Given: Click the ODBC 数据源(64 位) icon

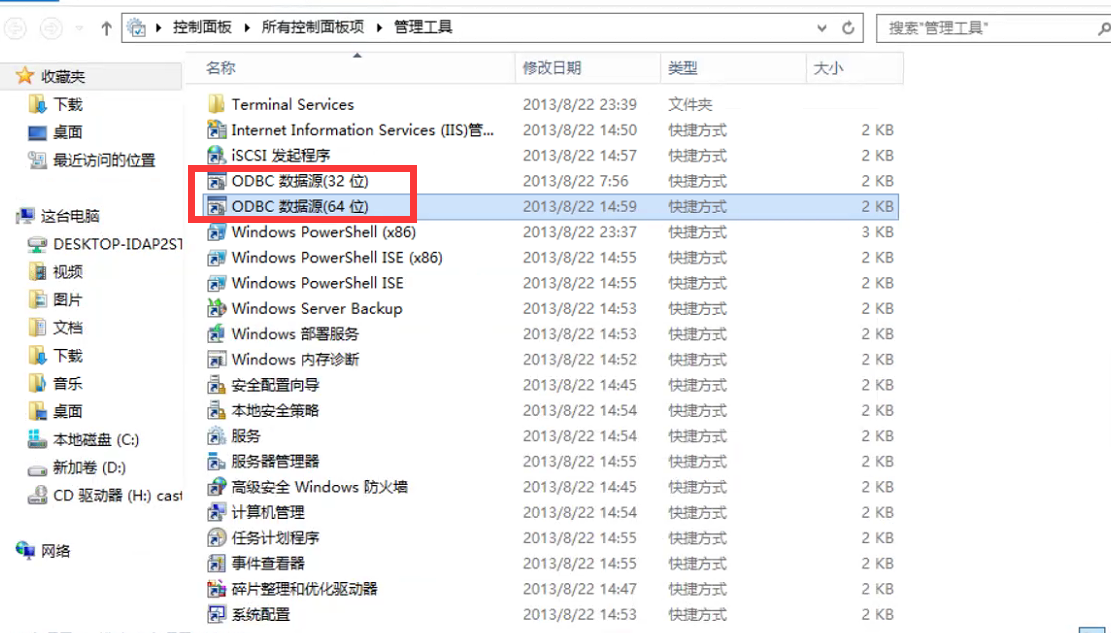Looking at the screenshot, I should [x=216, y=206].
